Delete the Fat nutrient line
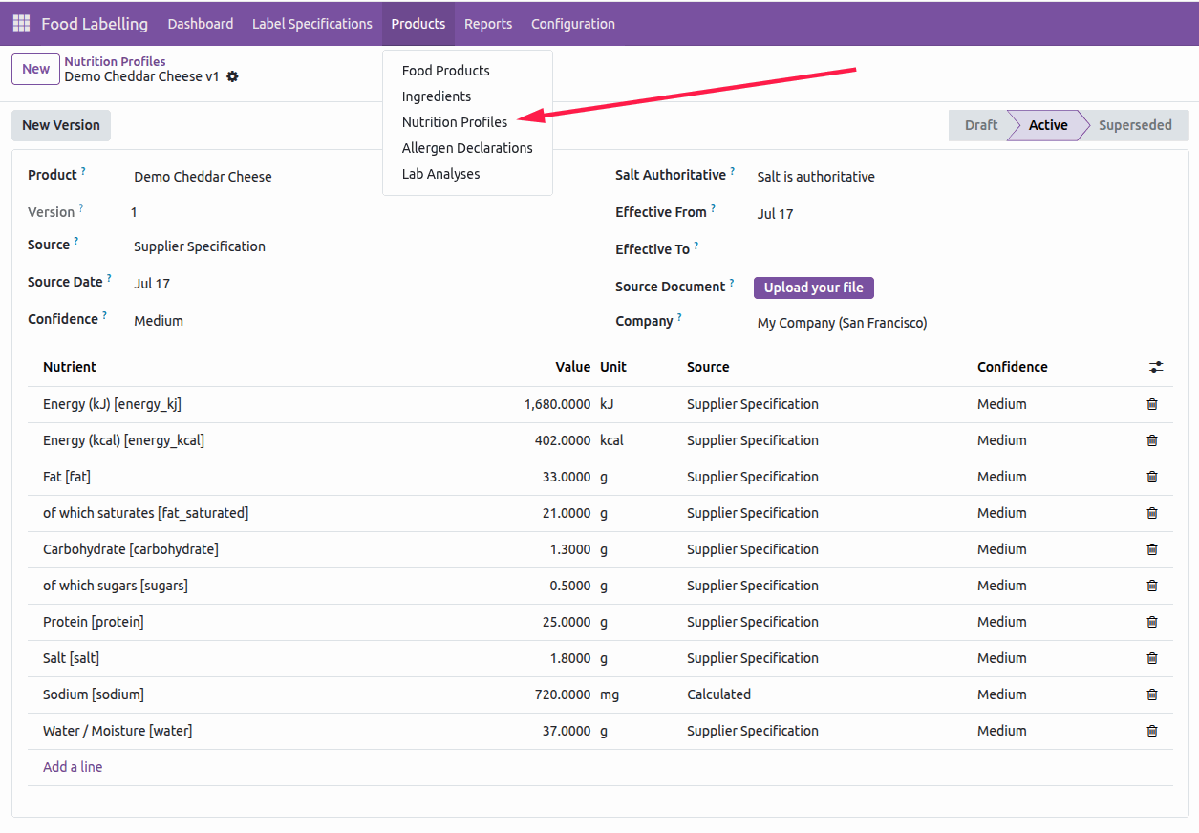The height and width of the screenshot is (833, 1199). click(1152, 477)
